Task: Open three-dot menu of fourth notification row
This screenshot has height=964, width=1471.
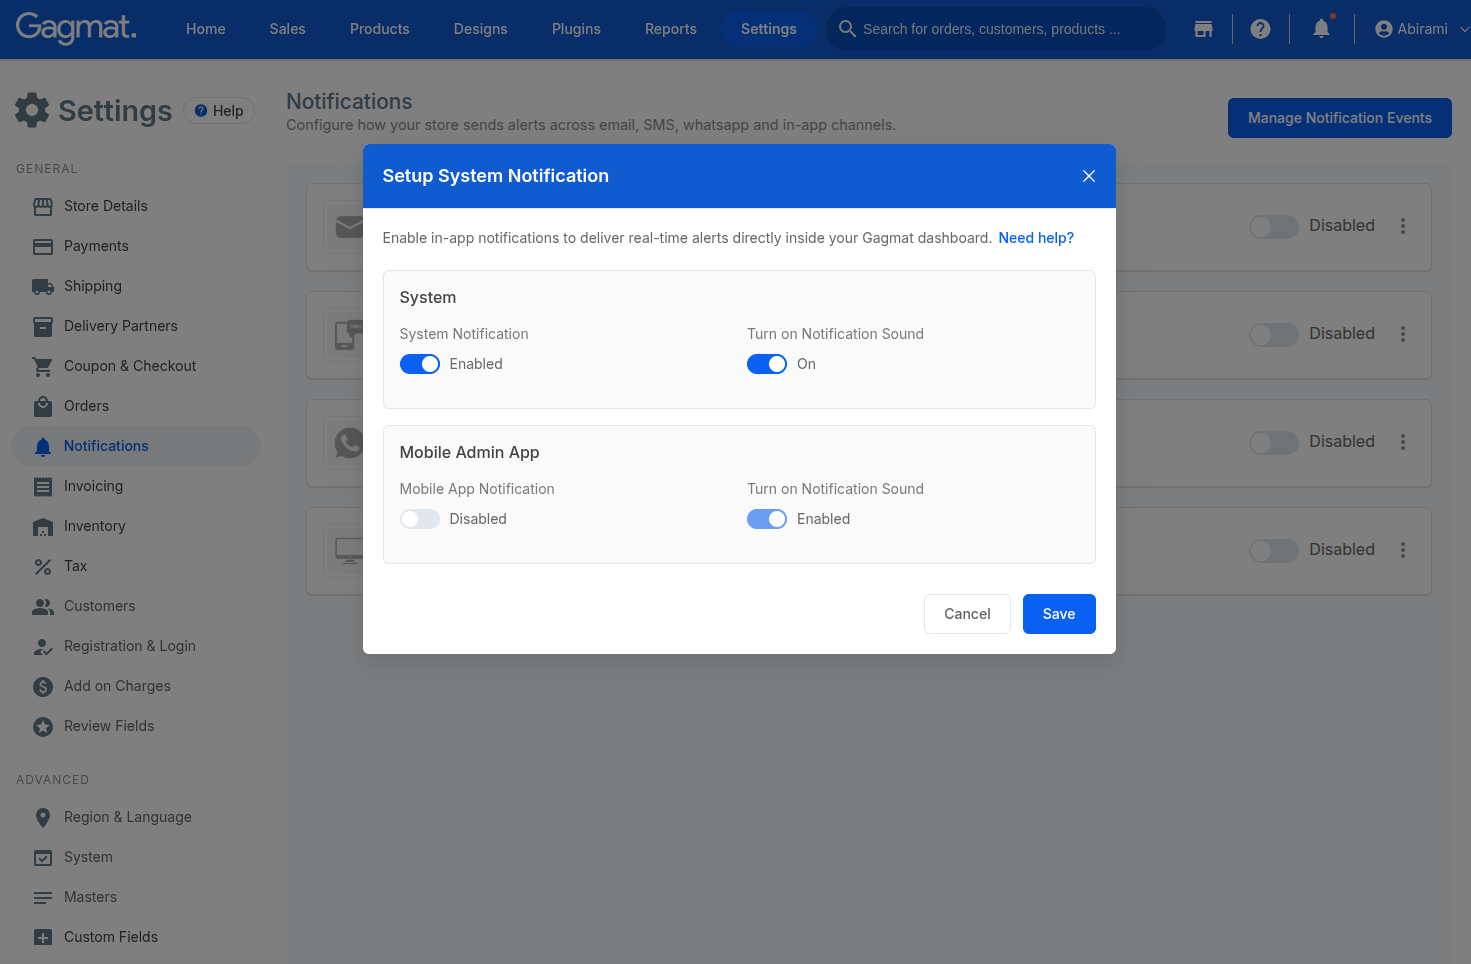Action: [1403, 550]
